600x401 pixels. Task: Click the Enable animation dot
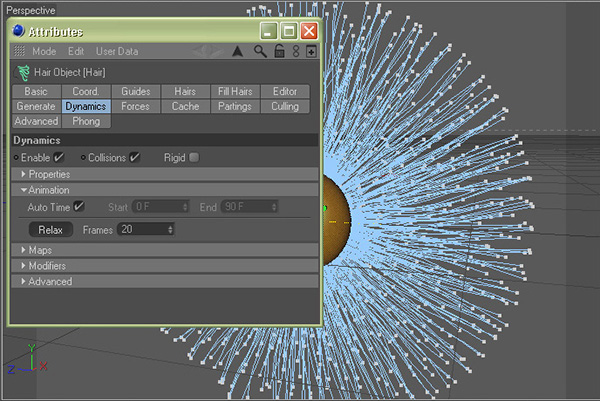coord(16,157)
